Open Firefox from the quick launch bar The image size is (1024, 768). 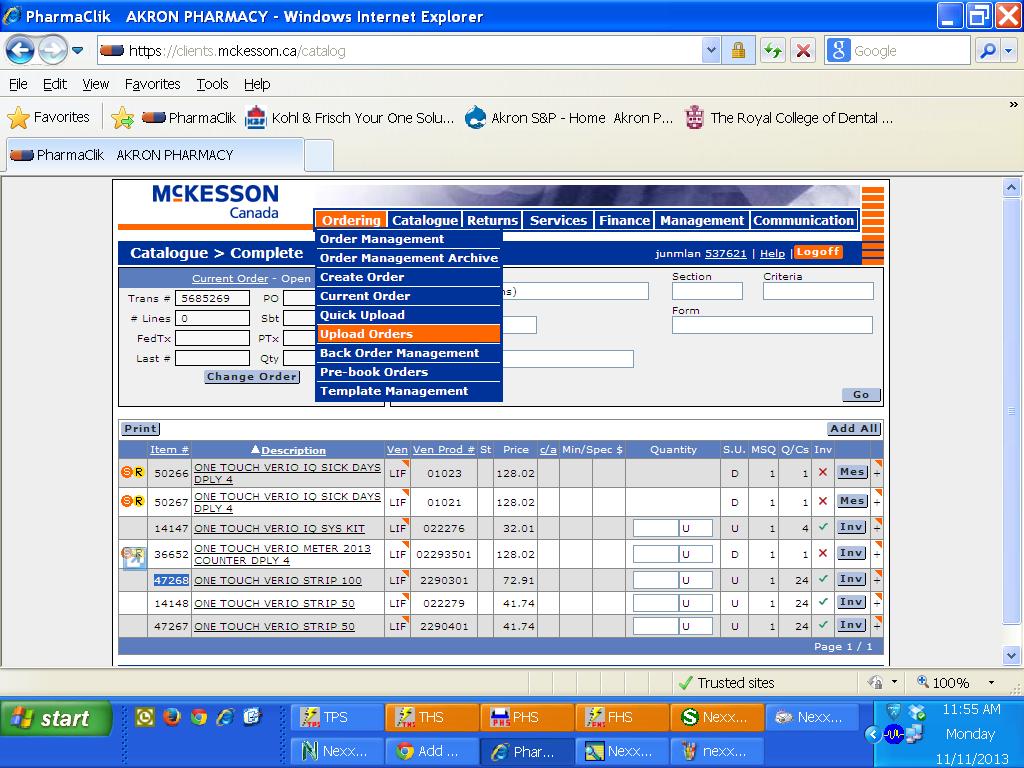tap(172, 717)
